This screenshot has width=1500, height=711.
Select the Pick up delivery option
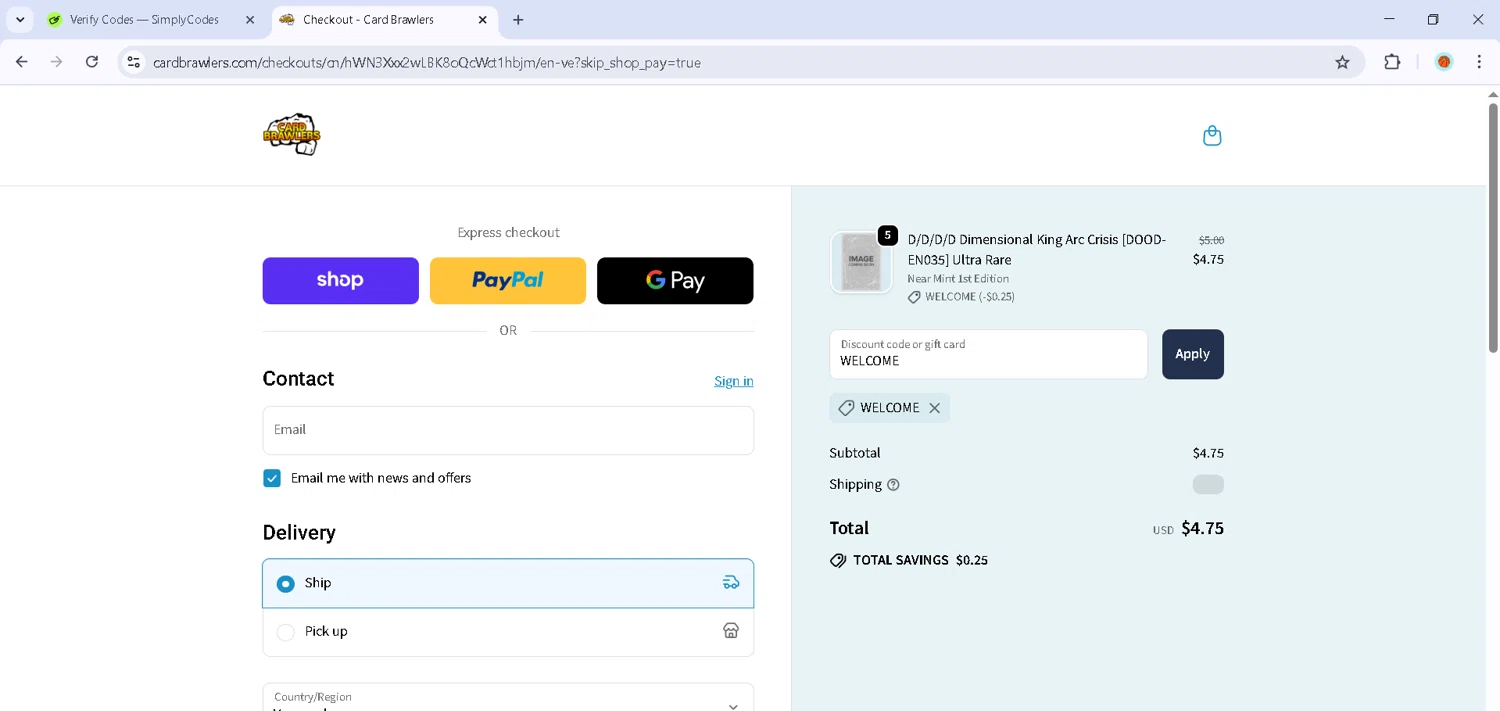point(508,631)
